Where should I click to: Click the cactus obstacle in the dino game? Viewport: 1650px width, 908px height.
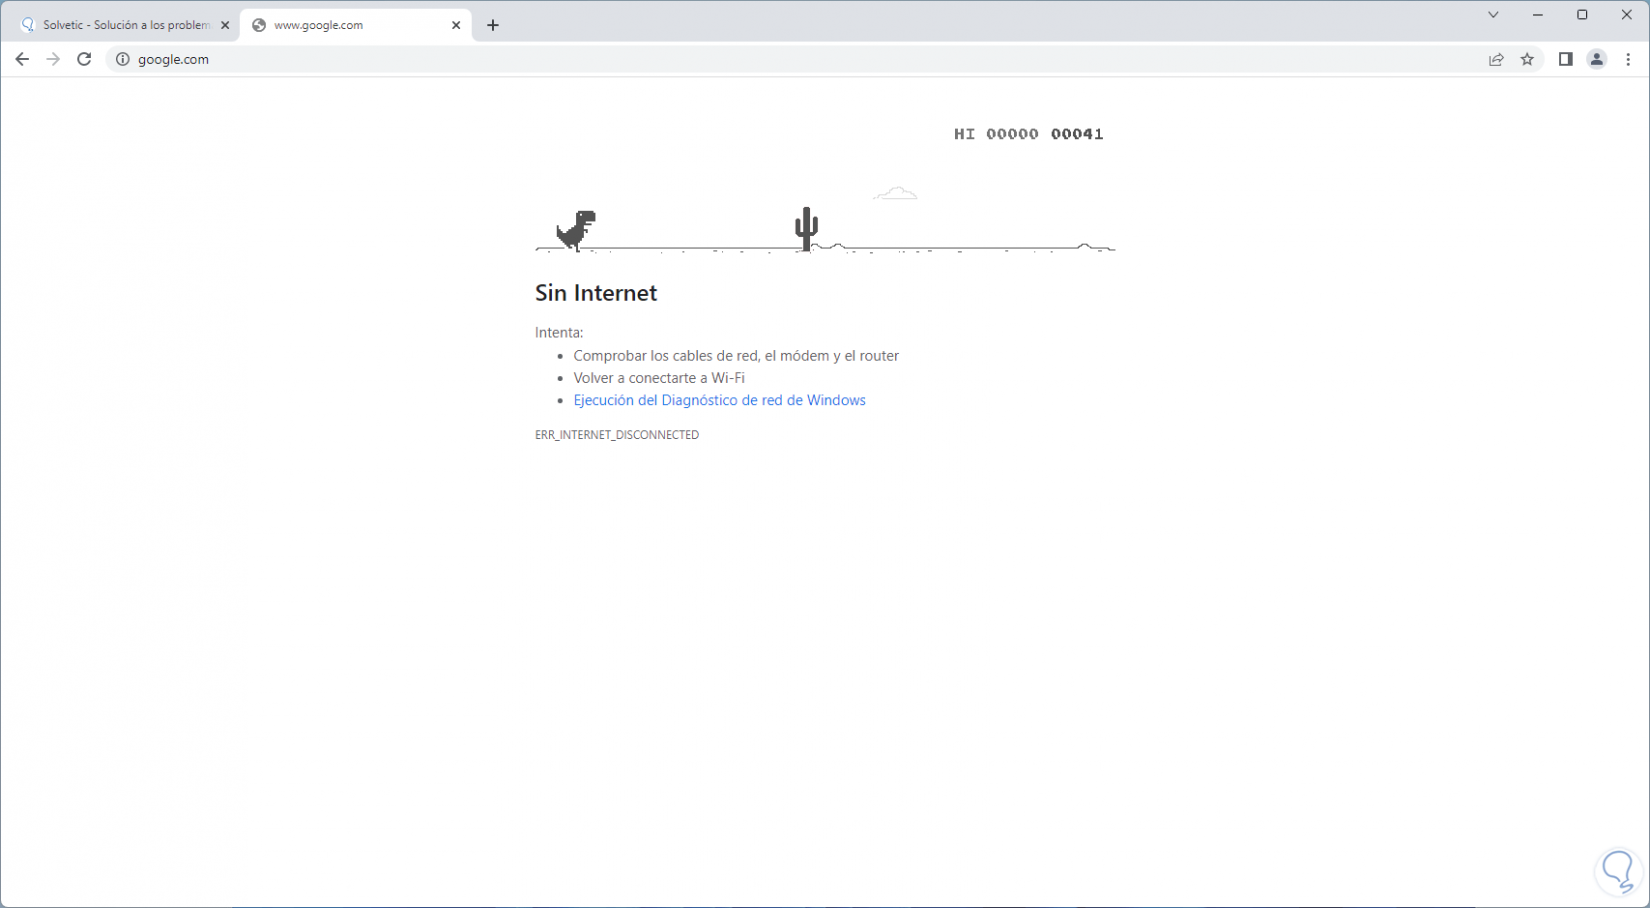click(x=806, y=229)
